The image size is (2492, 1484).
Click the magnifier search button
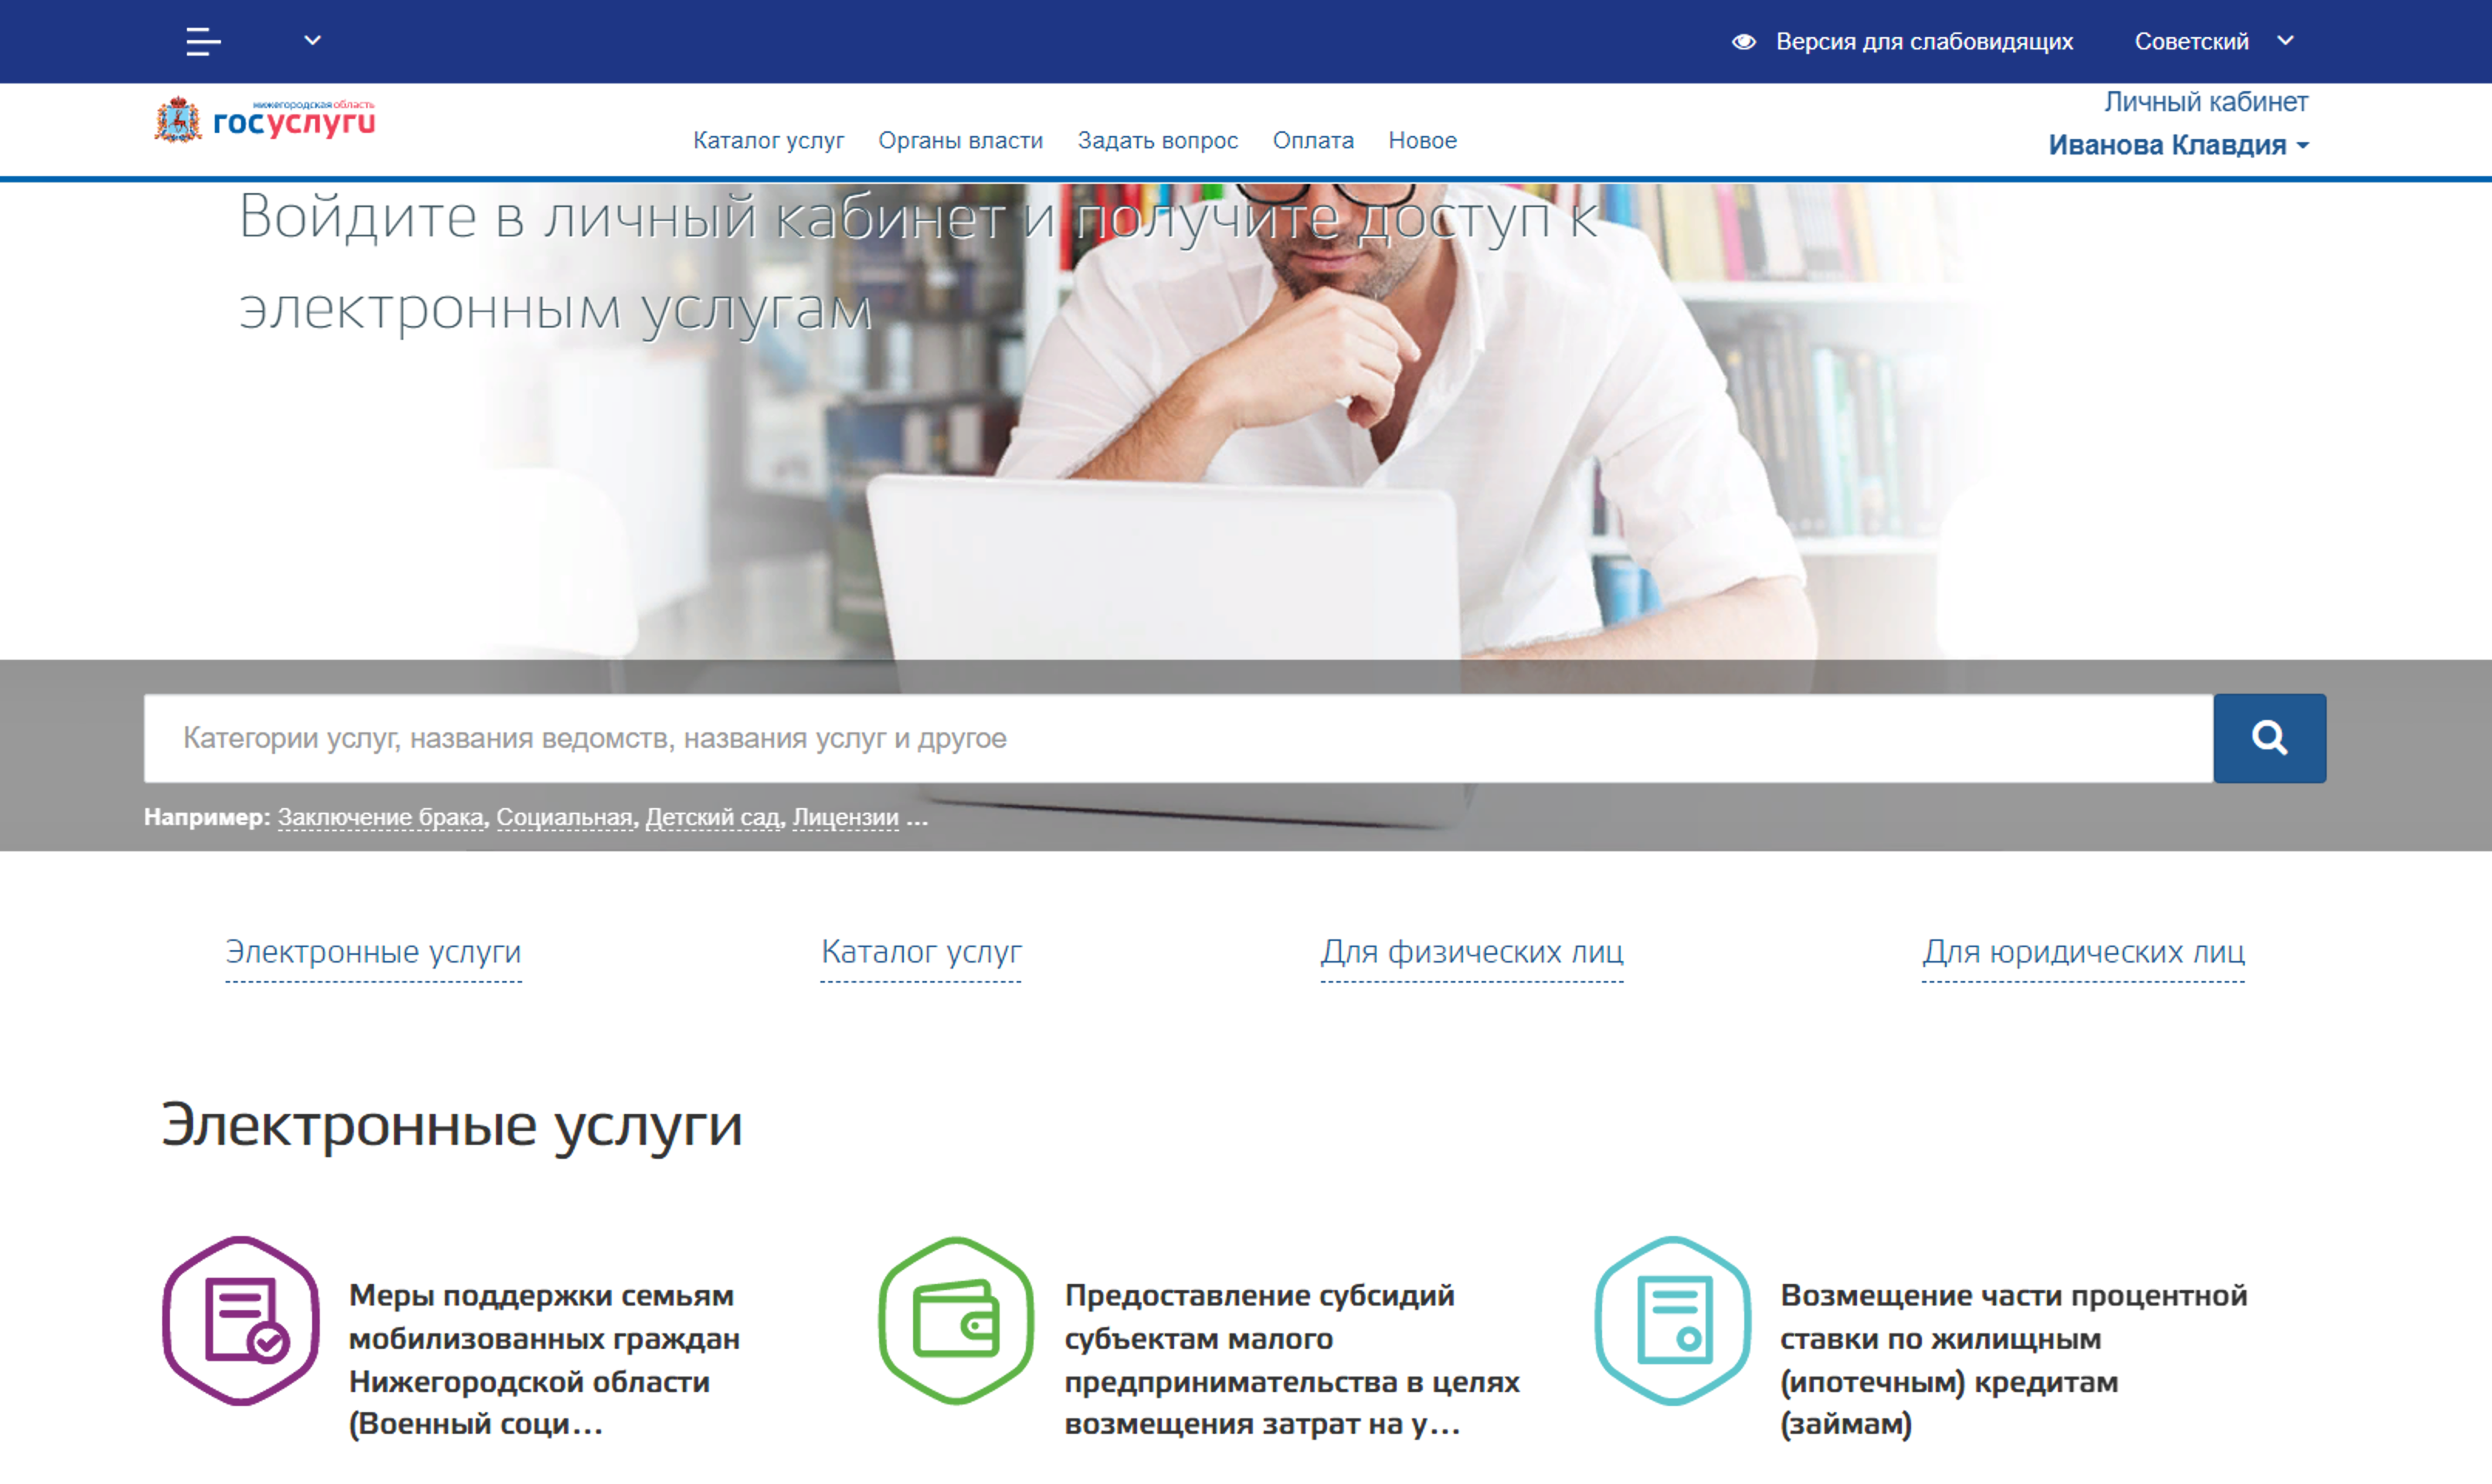click(x=2269, y=738)
